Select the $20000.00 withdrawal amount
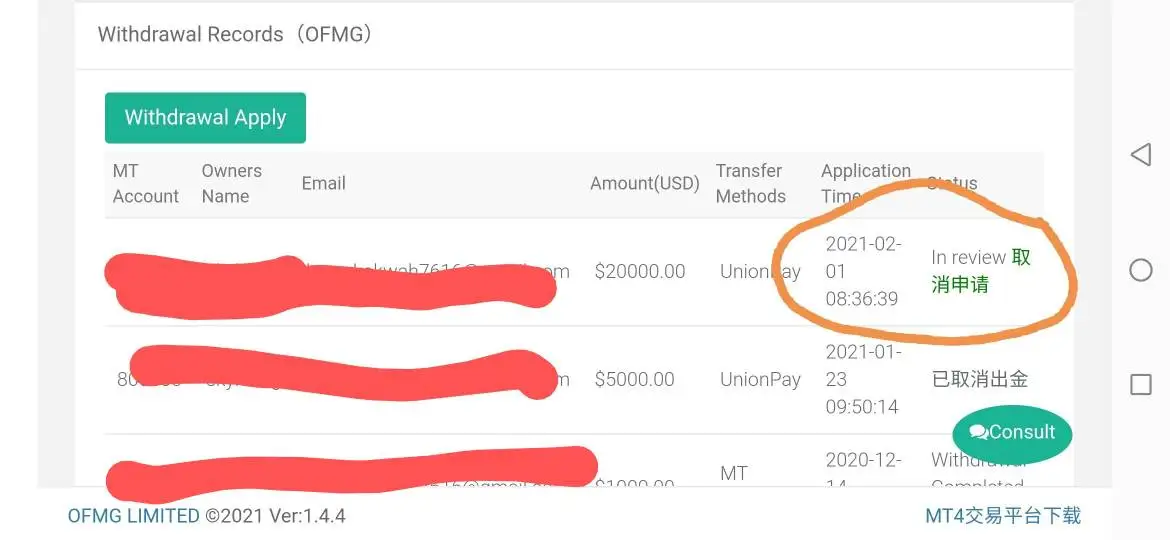 point(640,271)
